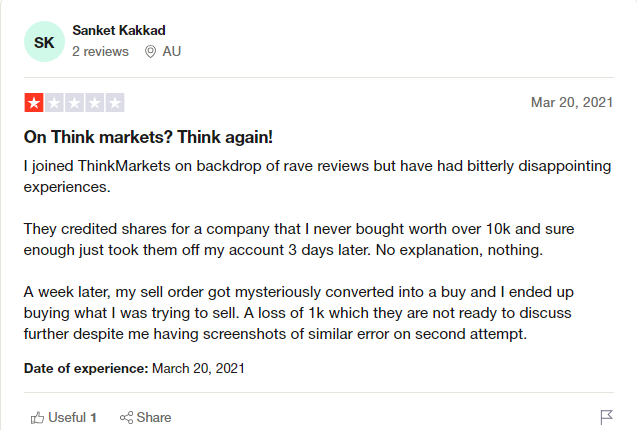Viewport: 637px width, 430px height.
Task: Click the 2 reviews count
Action: pos(100,52)
